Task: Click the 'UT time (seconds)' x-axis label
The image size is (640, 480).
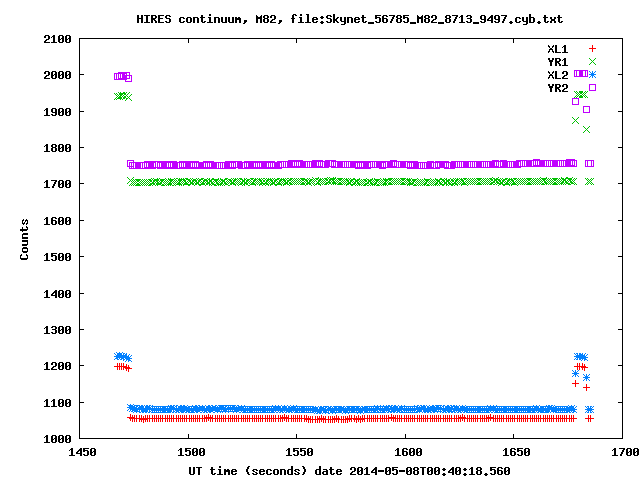Action: tap(349, 471)
